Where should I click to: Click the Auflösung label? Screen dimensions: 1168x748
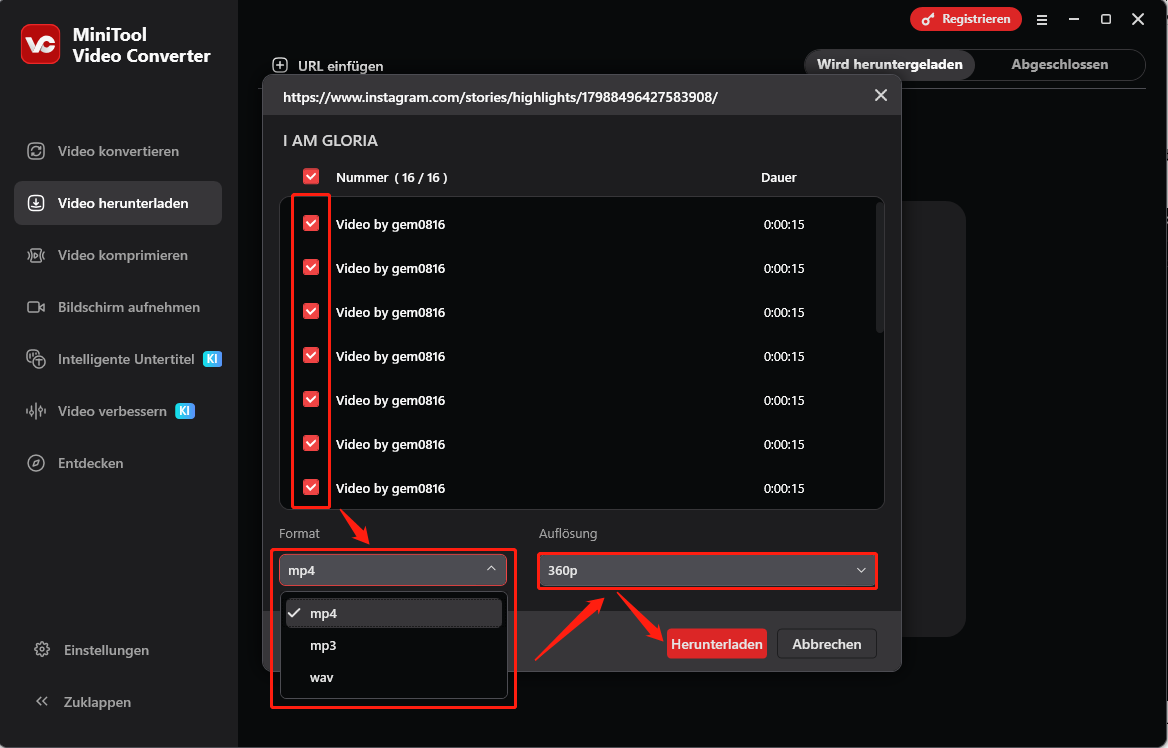point(568,533)
